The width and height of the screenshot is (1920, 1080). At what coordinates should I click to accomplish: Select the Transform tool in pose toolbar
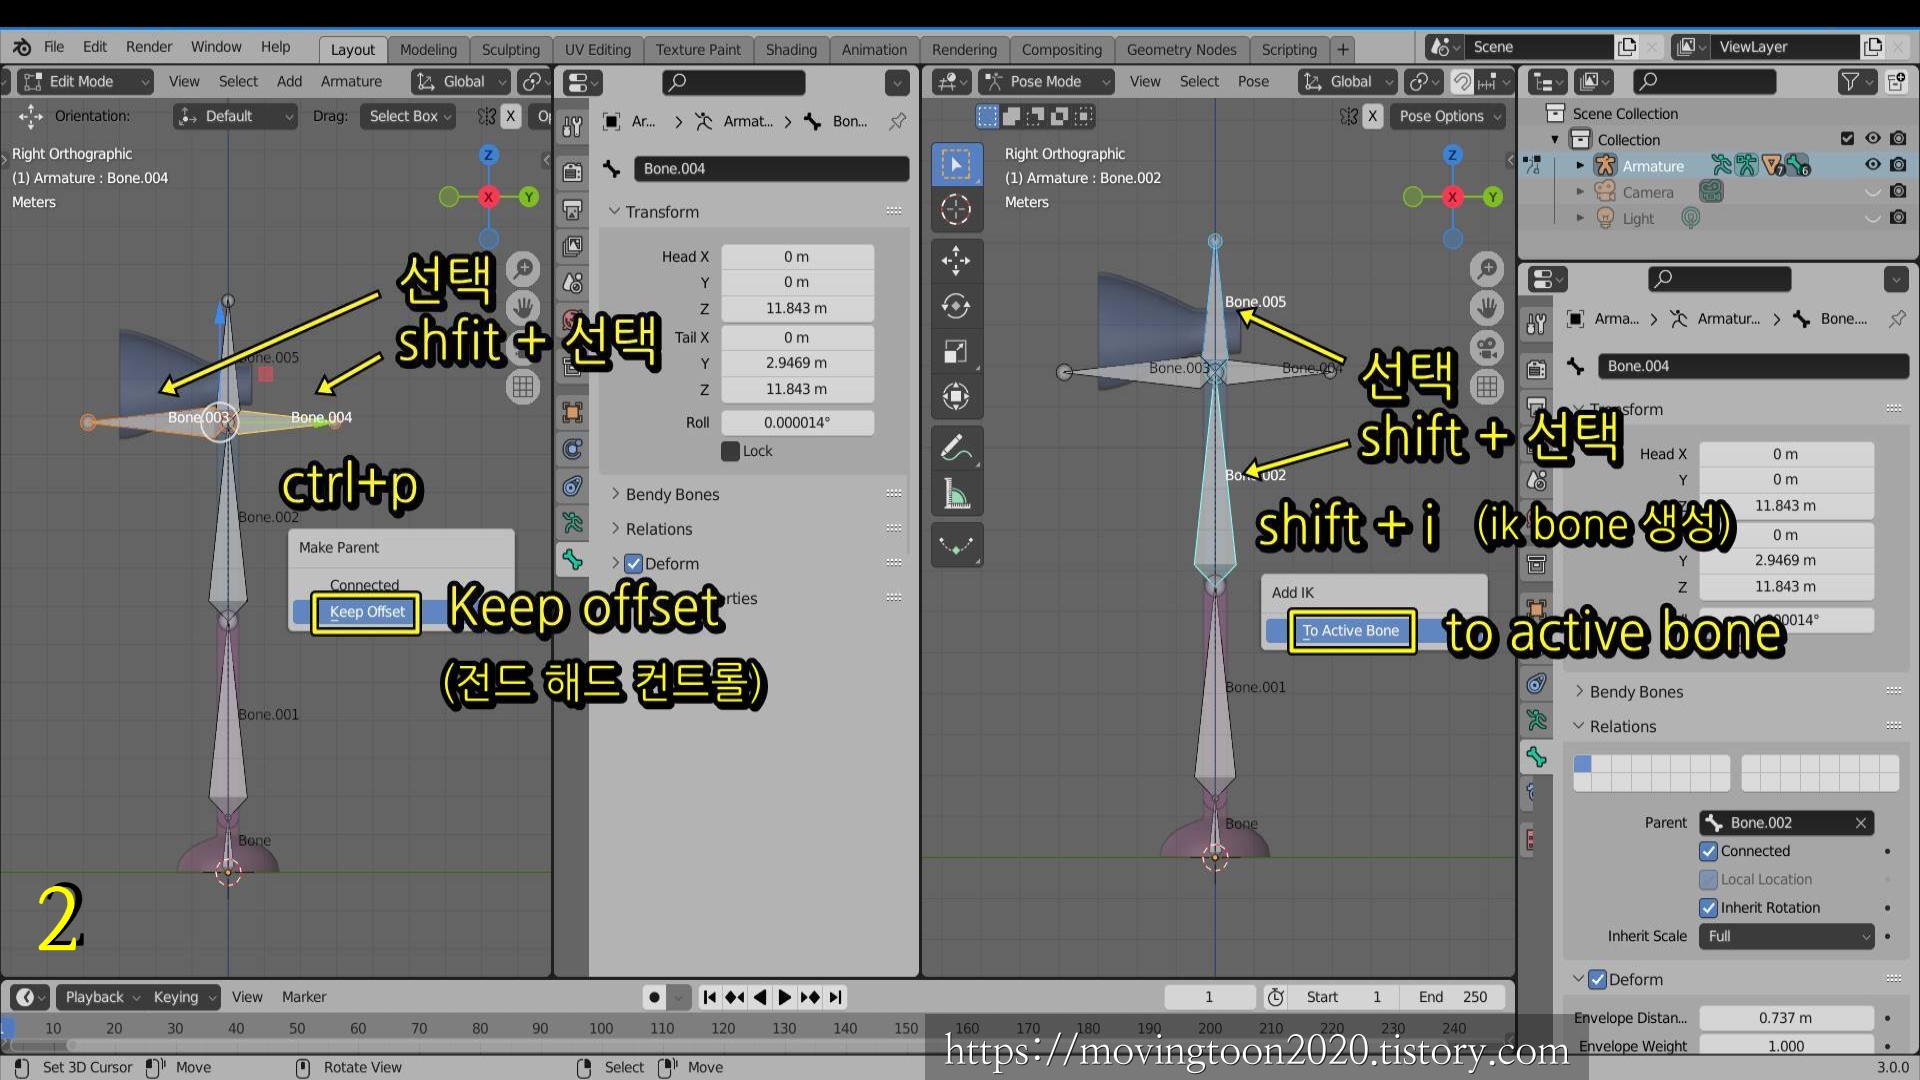point(956,396)
